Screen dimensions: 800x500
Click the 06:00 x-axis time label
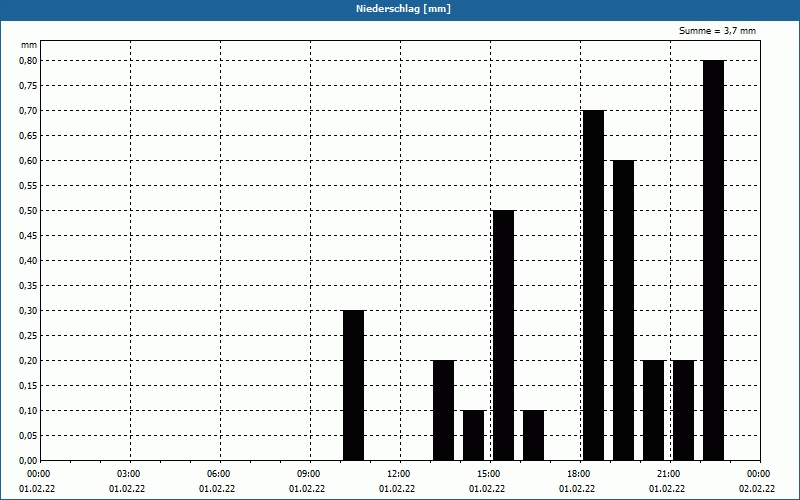tap(218, 474)
